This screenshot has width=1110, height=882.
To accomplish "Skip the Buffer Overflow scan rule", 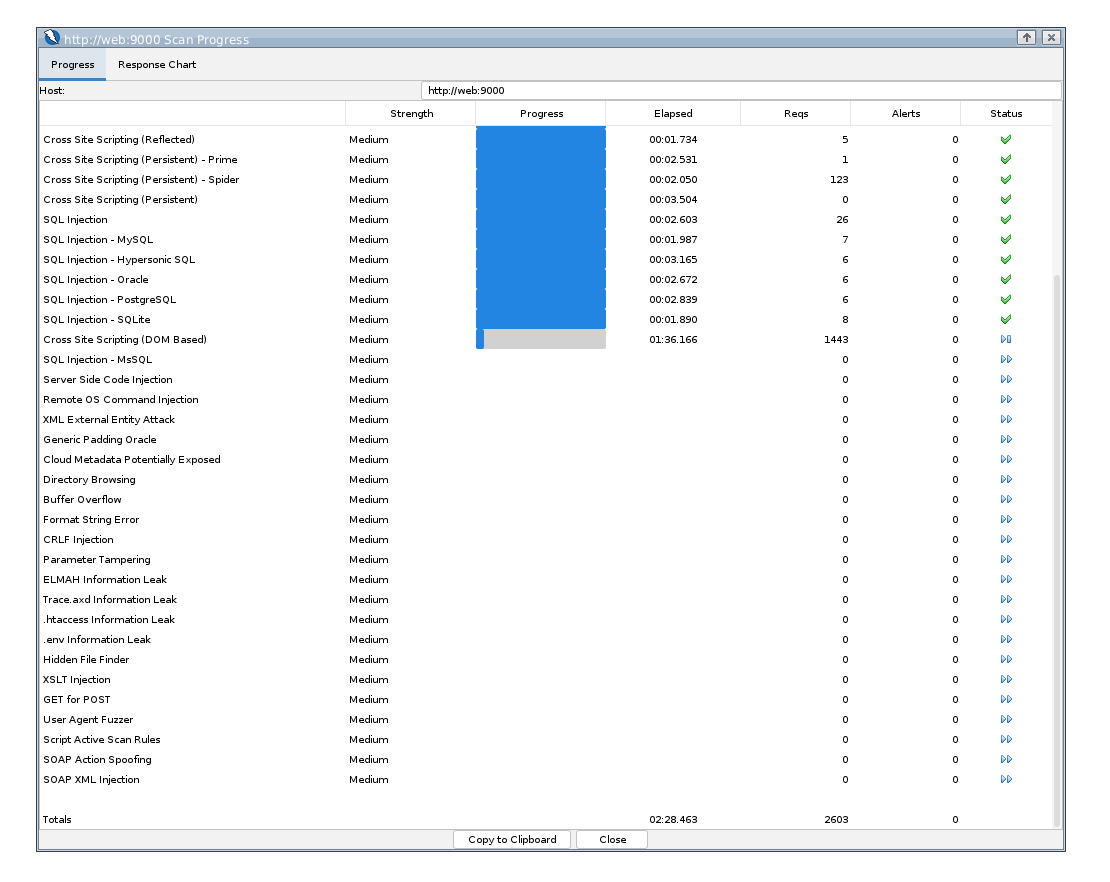I will [1007, 499].
